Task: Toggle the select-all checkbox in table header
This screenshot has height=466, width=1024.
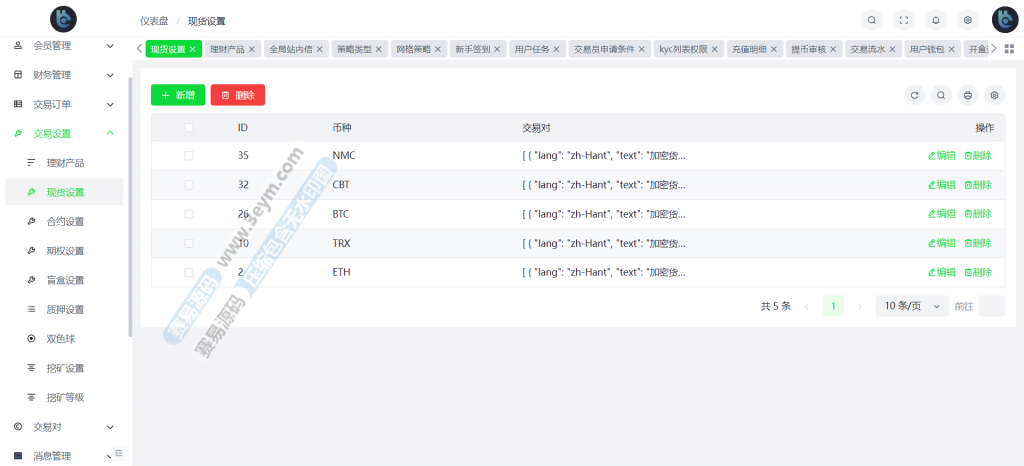Action: (x=189, y=128)
